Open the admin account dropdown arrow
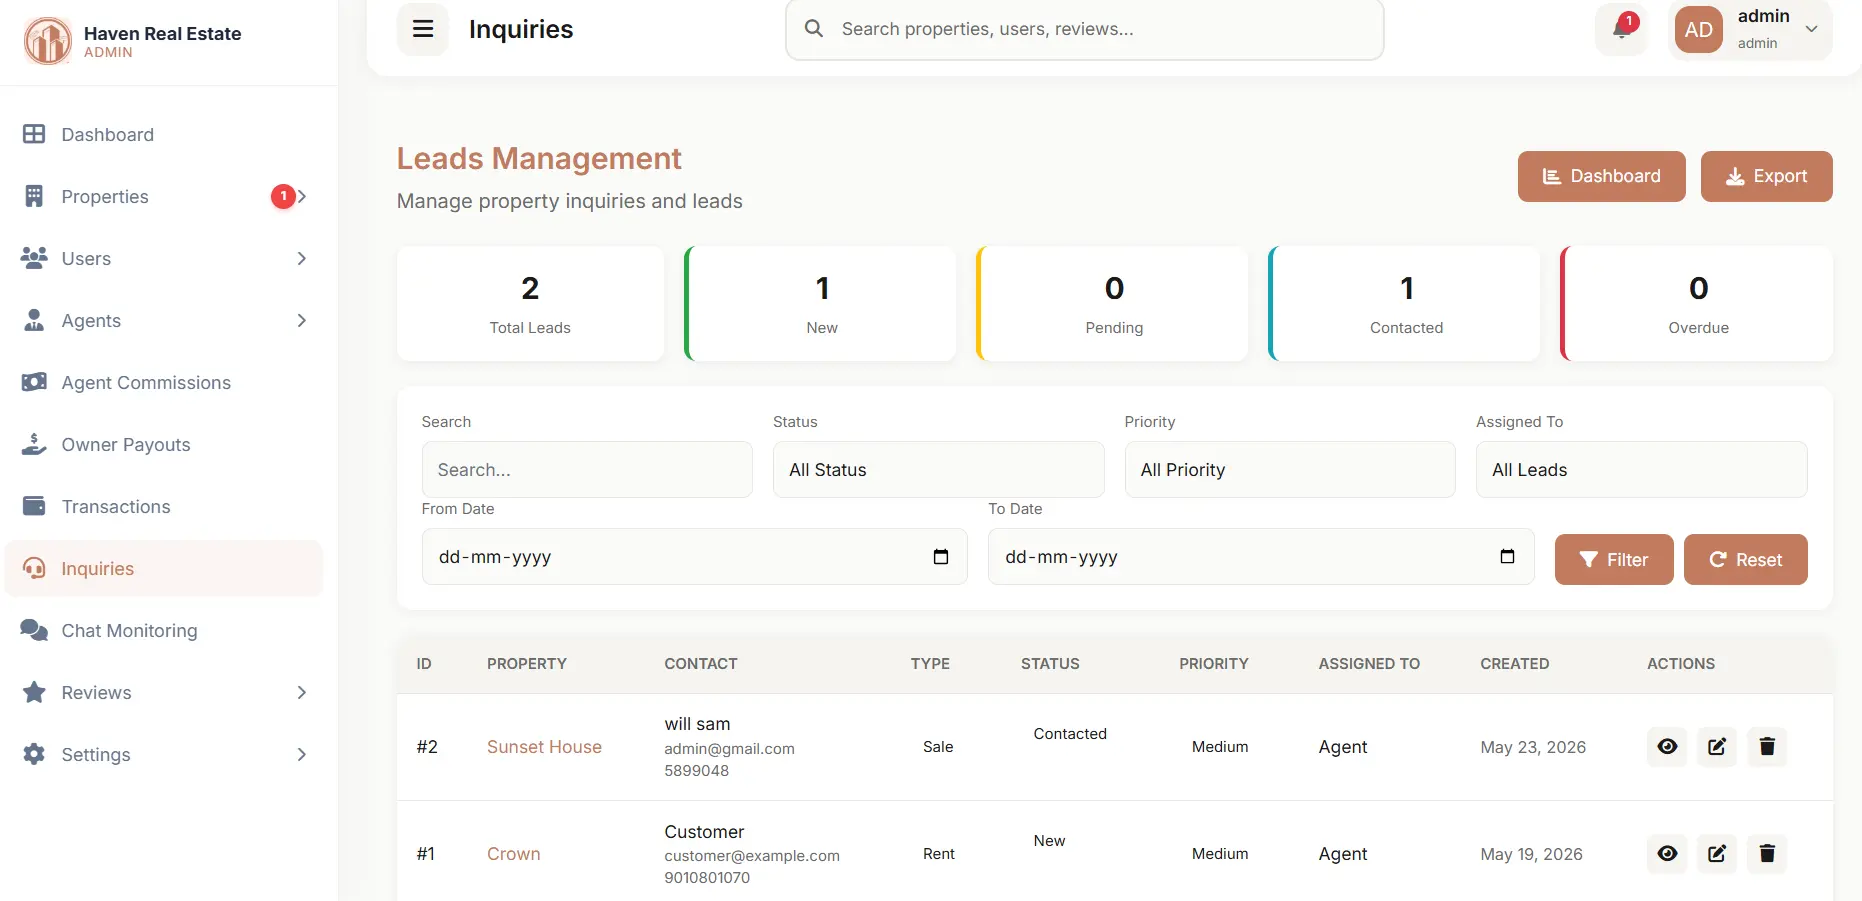Image resolution: width=1862 pixels, height=901 pixels. click(x=1811, y=29)
